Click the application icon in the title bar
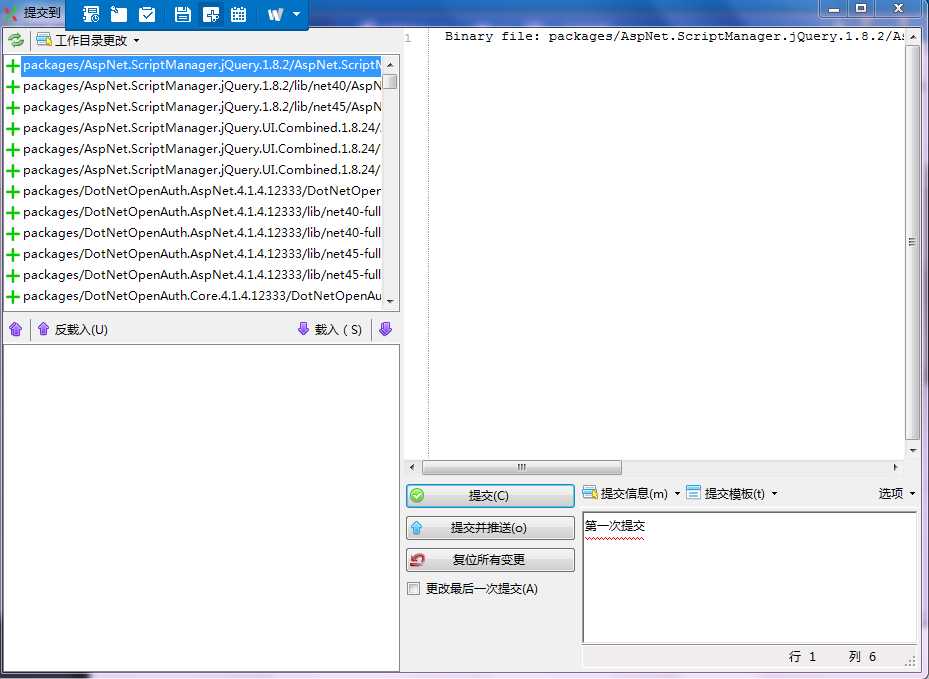Image resolution: width=929 pixels, height=679 pixels. [x=10, y=12]
